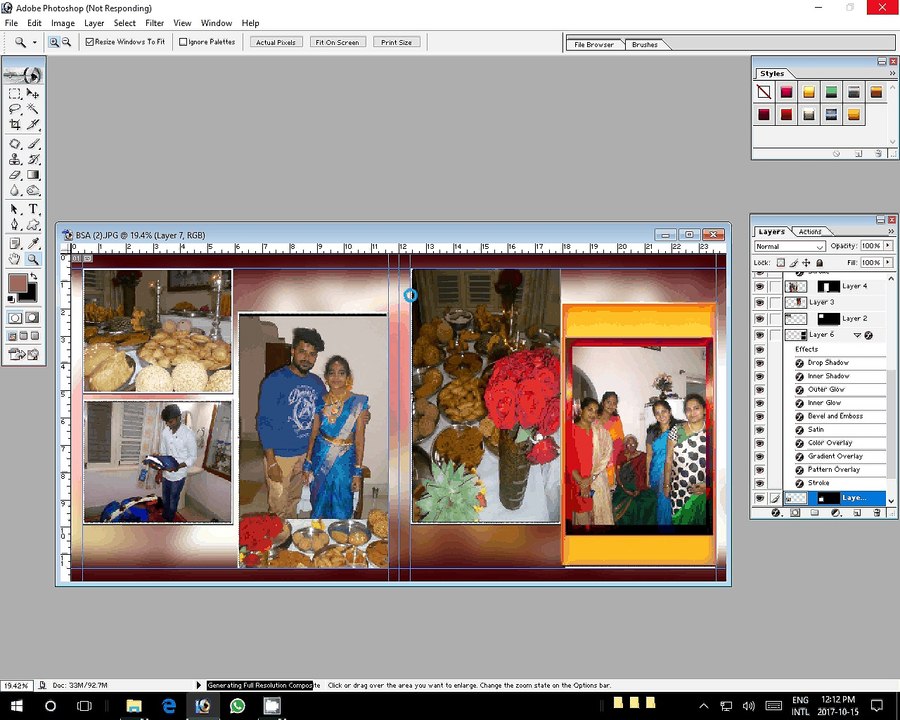Image resolution: width=900 pixels, height=720 pixels.
Task: Select the Lasso tool
Action: point(15,109)
